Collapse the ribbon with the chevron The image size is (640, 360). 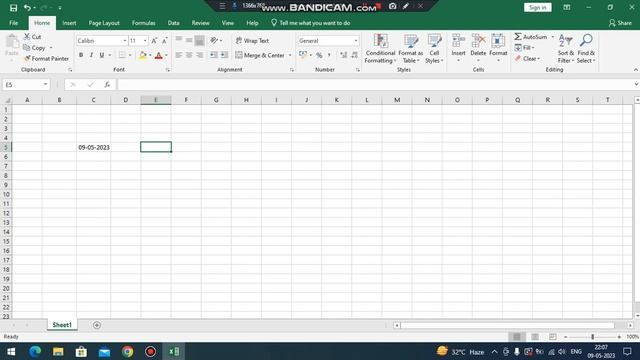click(636, 70)
